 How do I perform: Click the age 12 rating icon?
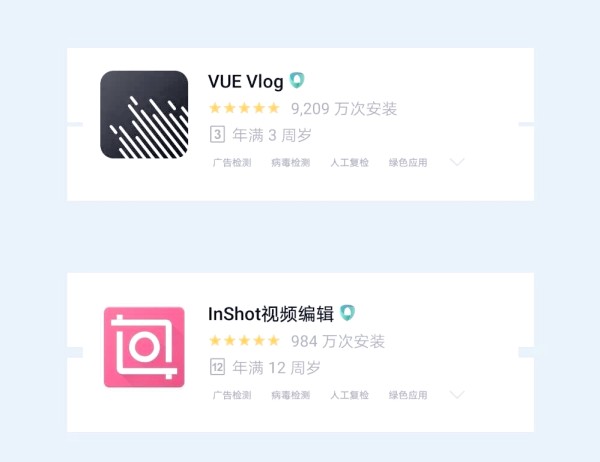(217, 367)
